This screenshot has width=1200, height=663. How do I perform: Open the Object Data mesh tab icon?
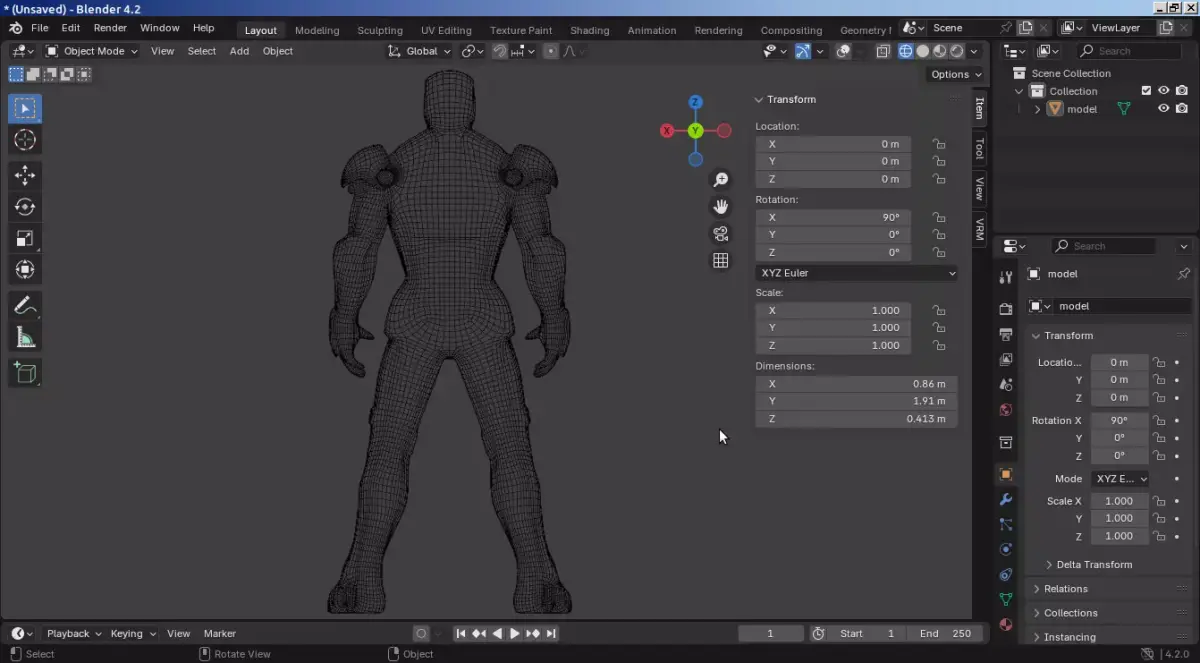[x=1006, y=599]
